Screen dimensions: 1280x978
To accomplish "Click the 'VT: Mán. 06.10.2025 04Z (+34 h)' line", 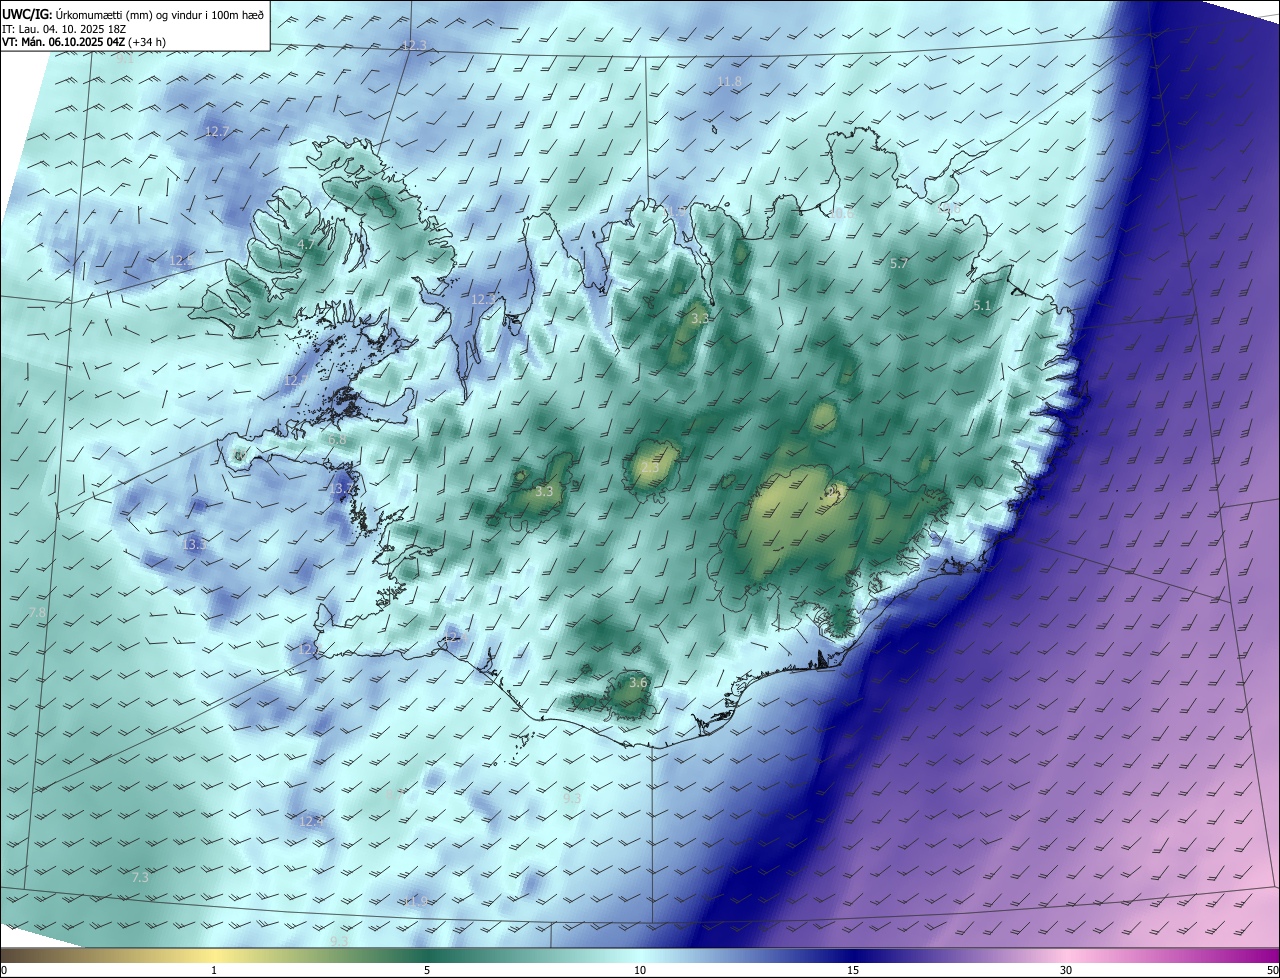I will 83,42.
